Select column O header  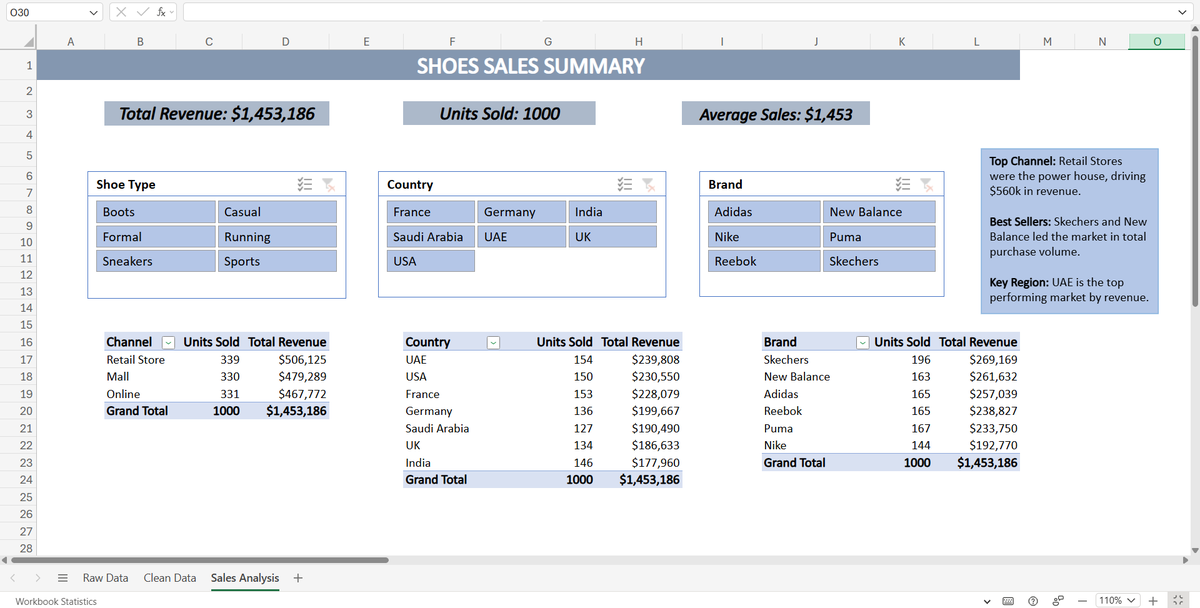click(x=1157, y=41)
